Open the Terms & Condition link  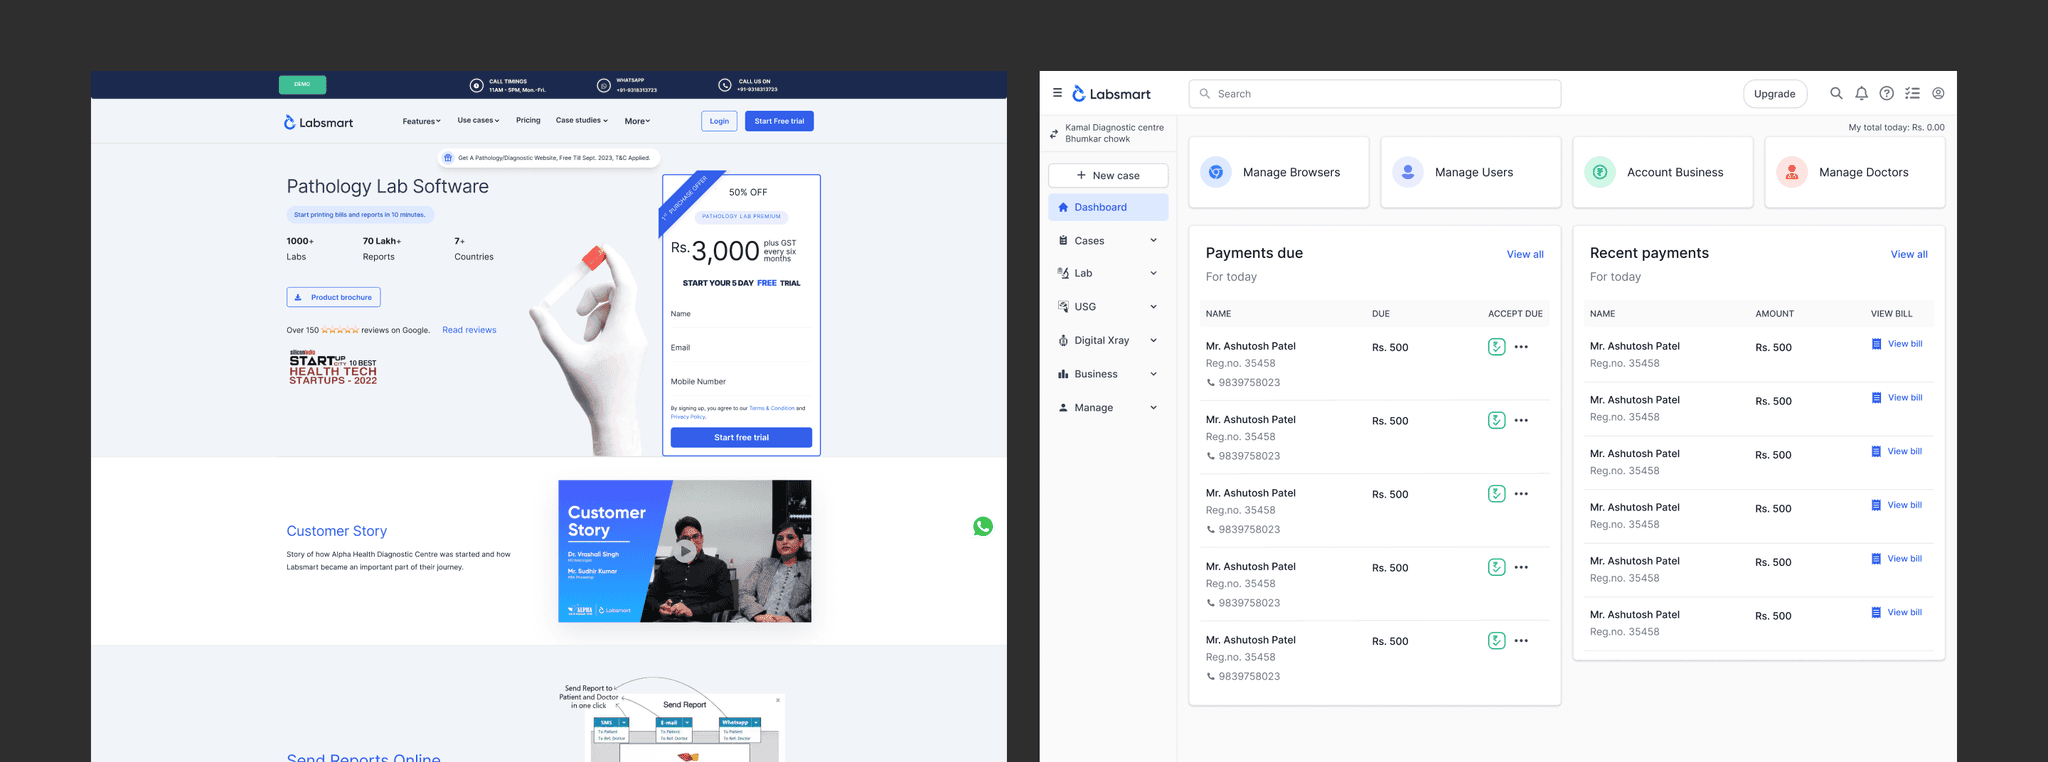point(772,408)
